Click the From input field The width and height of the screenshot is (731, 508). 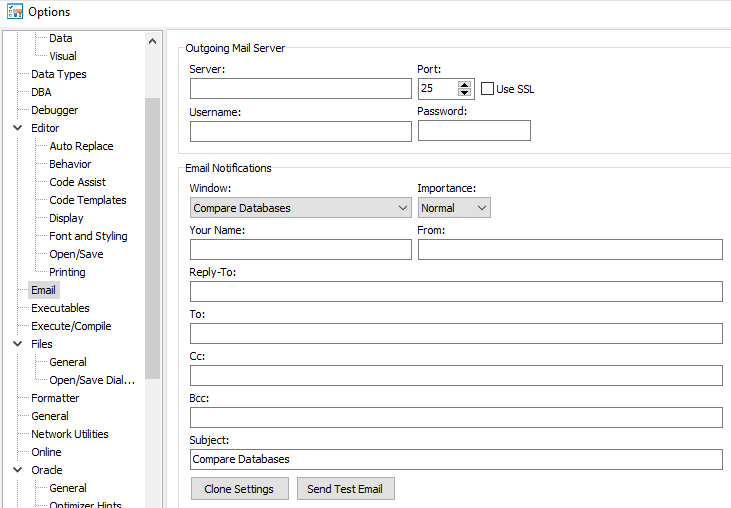coord(570,249)
